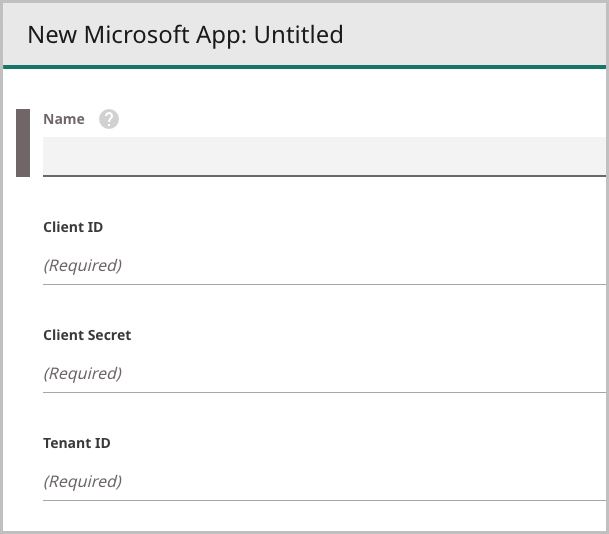The height and width of the screenshot is (534, 609).
Task: Click the 'Name' field label
Action: click(x=64, y=119)
